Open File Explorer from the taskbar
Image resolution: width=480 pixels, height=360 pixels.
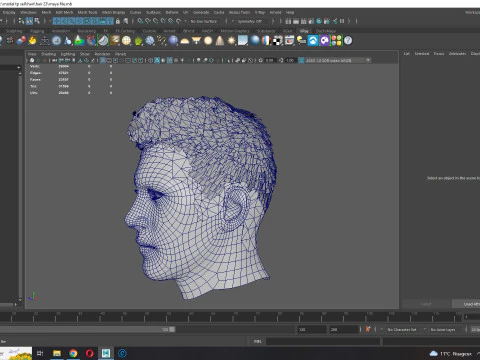pos(57,353)
